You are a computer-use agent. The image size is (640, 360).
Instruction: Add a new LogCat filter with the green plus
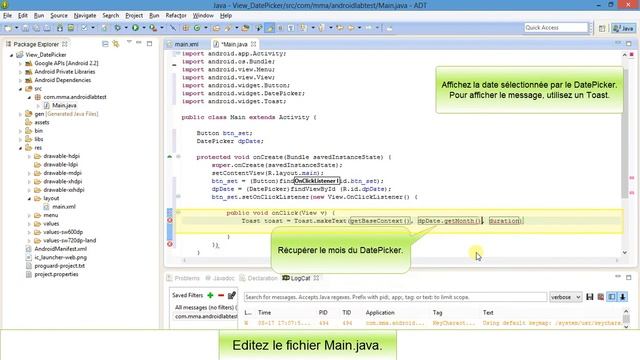pos(210,295)
